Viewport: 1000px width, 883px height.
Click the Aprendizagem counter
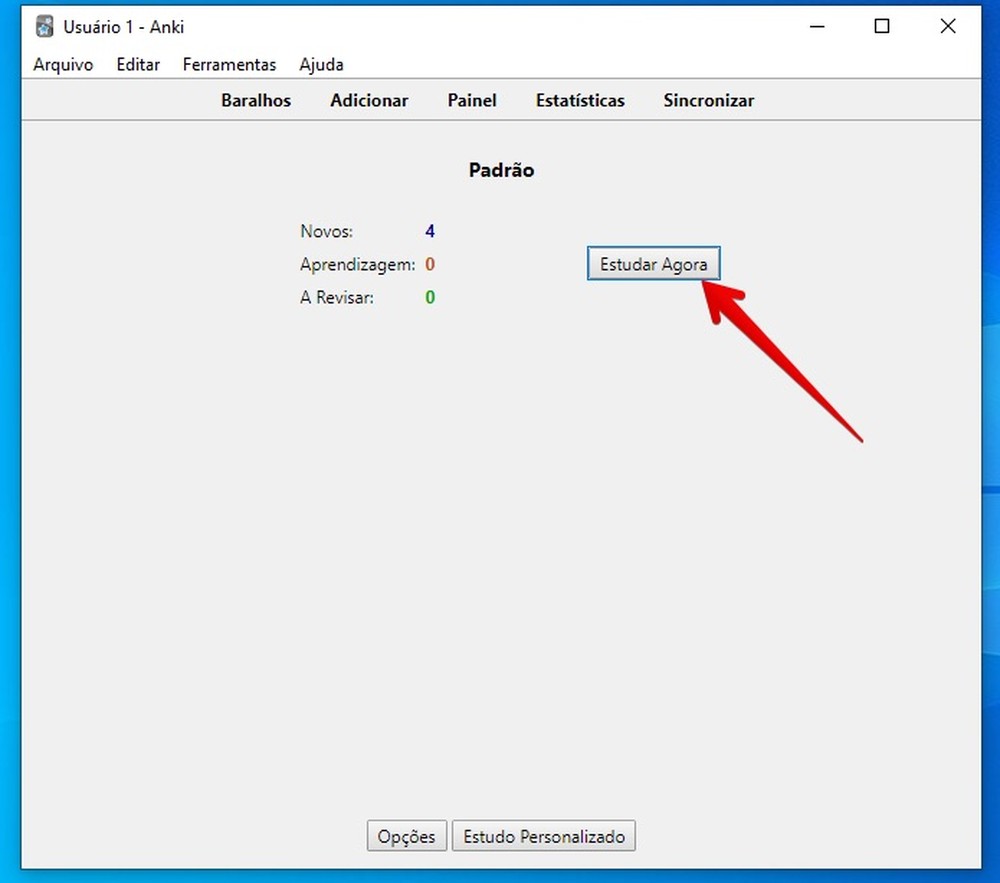pyautogui.click(x=430, y=264)
